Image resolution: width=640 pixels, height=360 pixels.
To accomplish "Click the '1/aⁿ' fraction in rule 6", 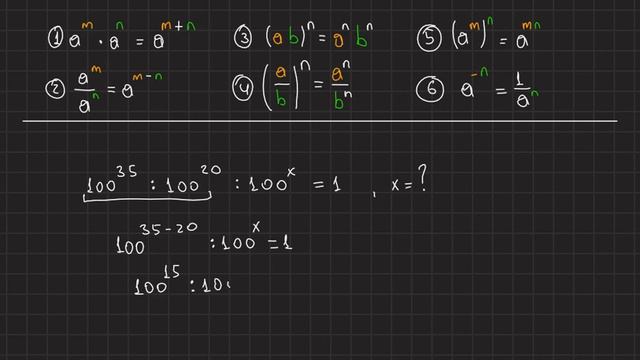I will click(526, 91).
